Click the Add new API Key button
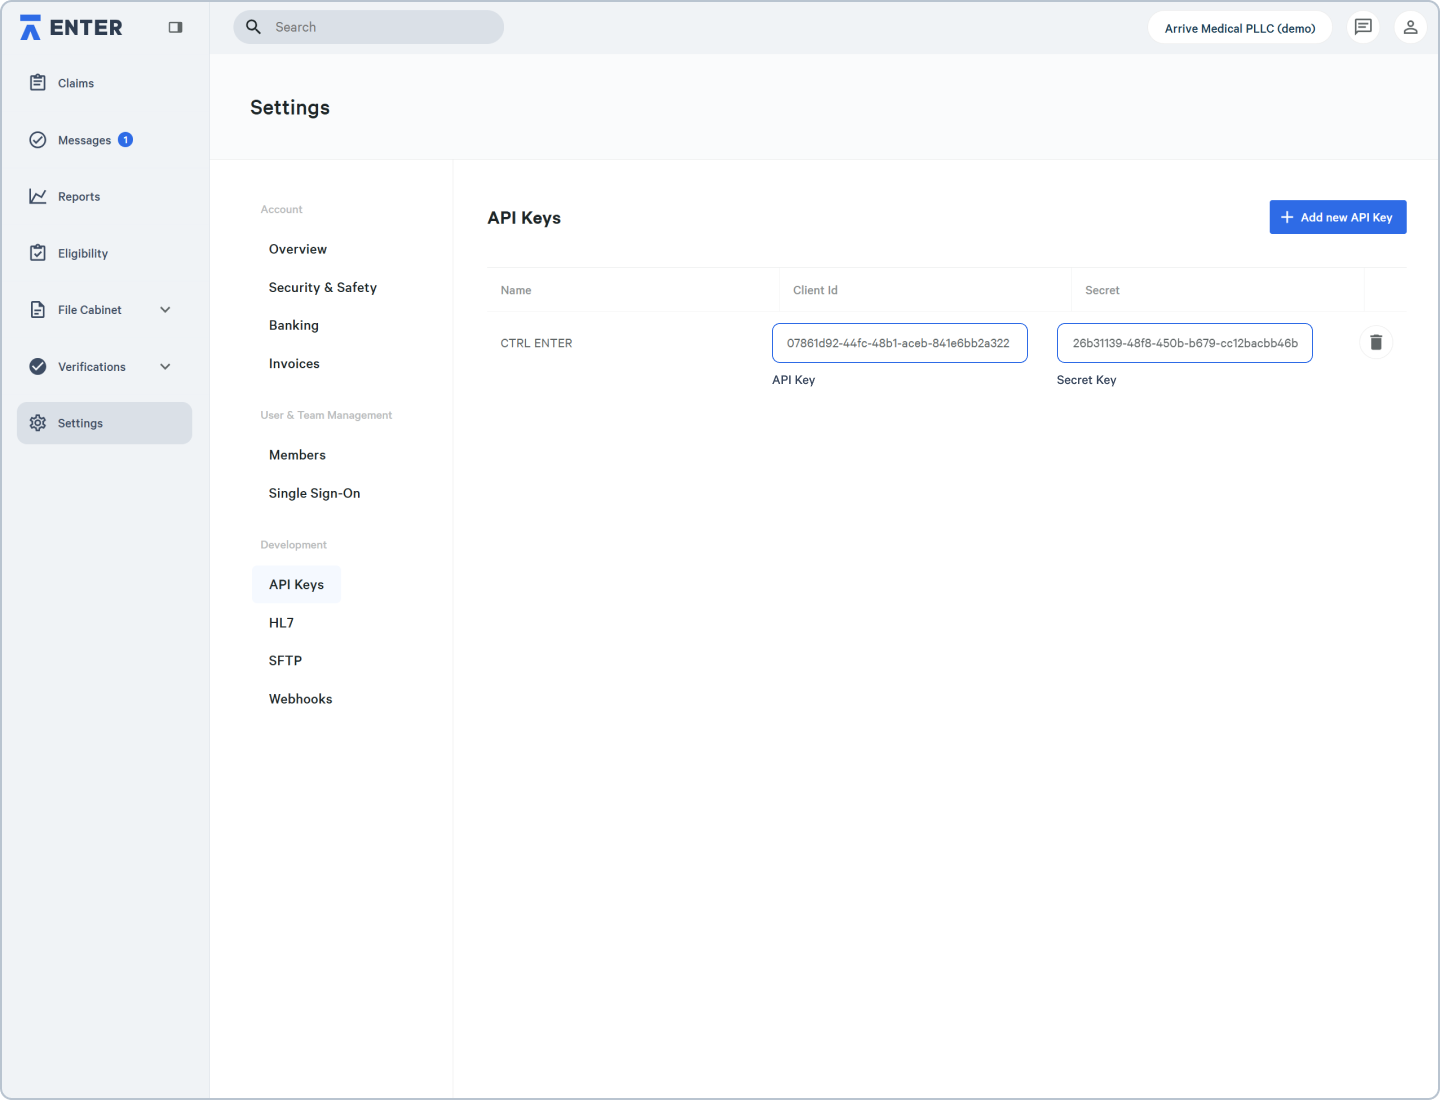The height and width of the screenshot is (1100, 1440). [x=1337, y=217]
